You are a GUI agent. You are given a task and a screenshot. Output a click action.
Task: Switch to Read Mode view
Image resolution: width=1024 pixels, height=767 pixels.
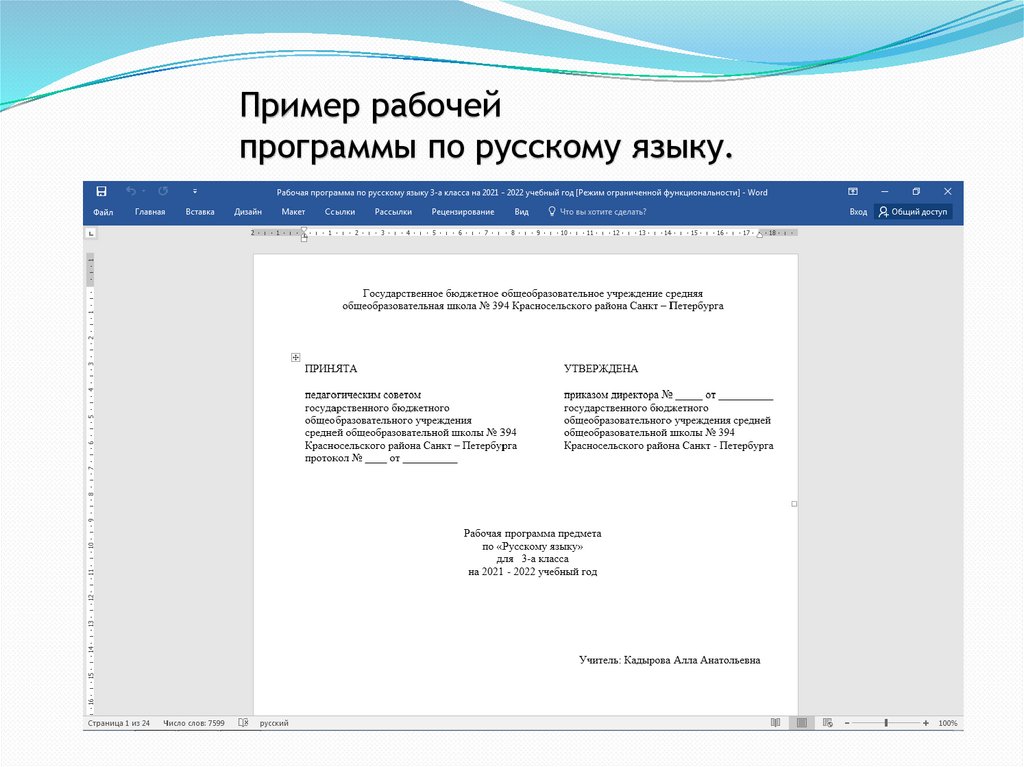(x=775, y=723)
